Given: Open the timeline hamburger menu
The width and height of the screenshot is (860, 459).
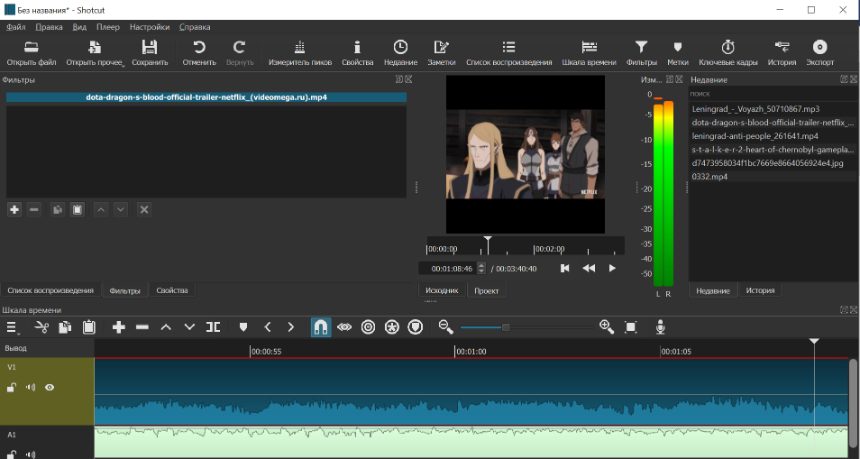Looking at the screenshot, I should tap(12, 327).
